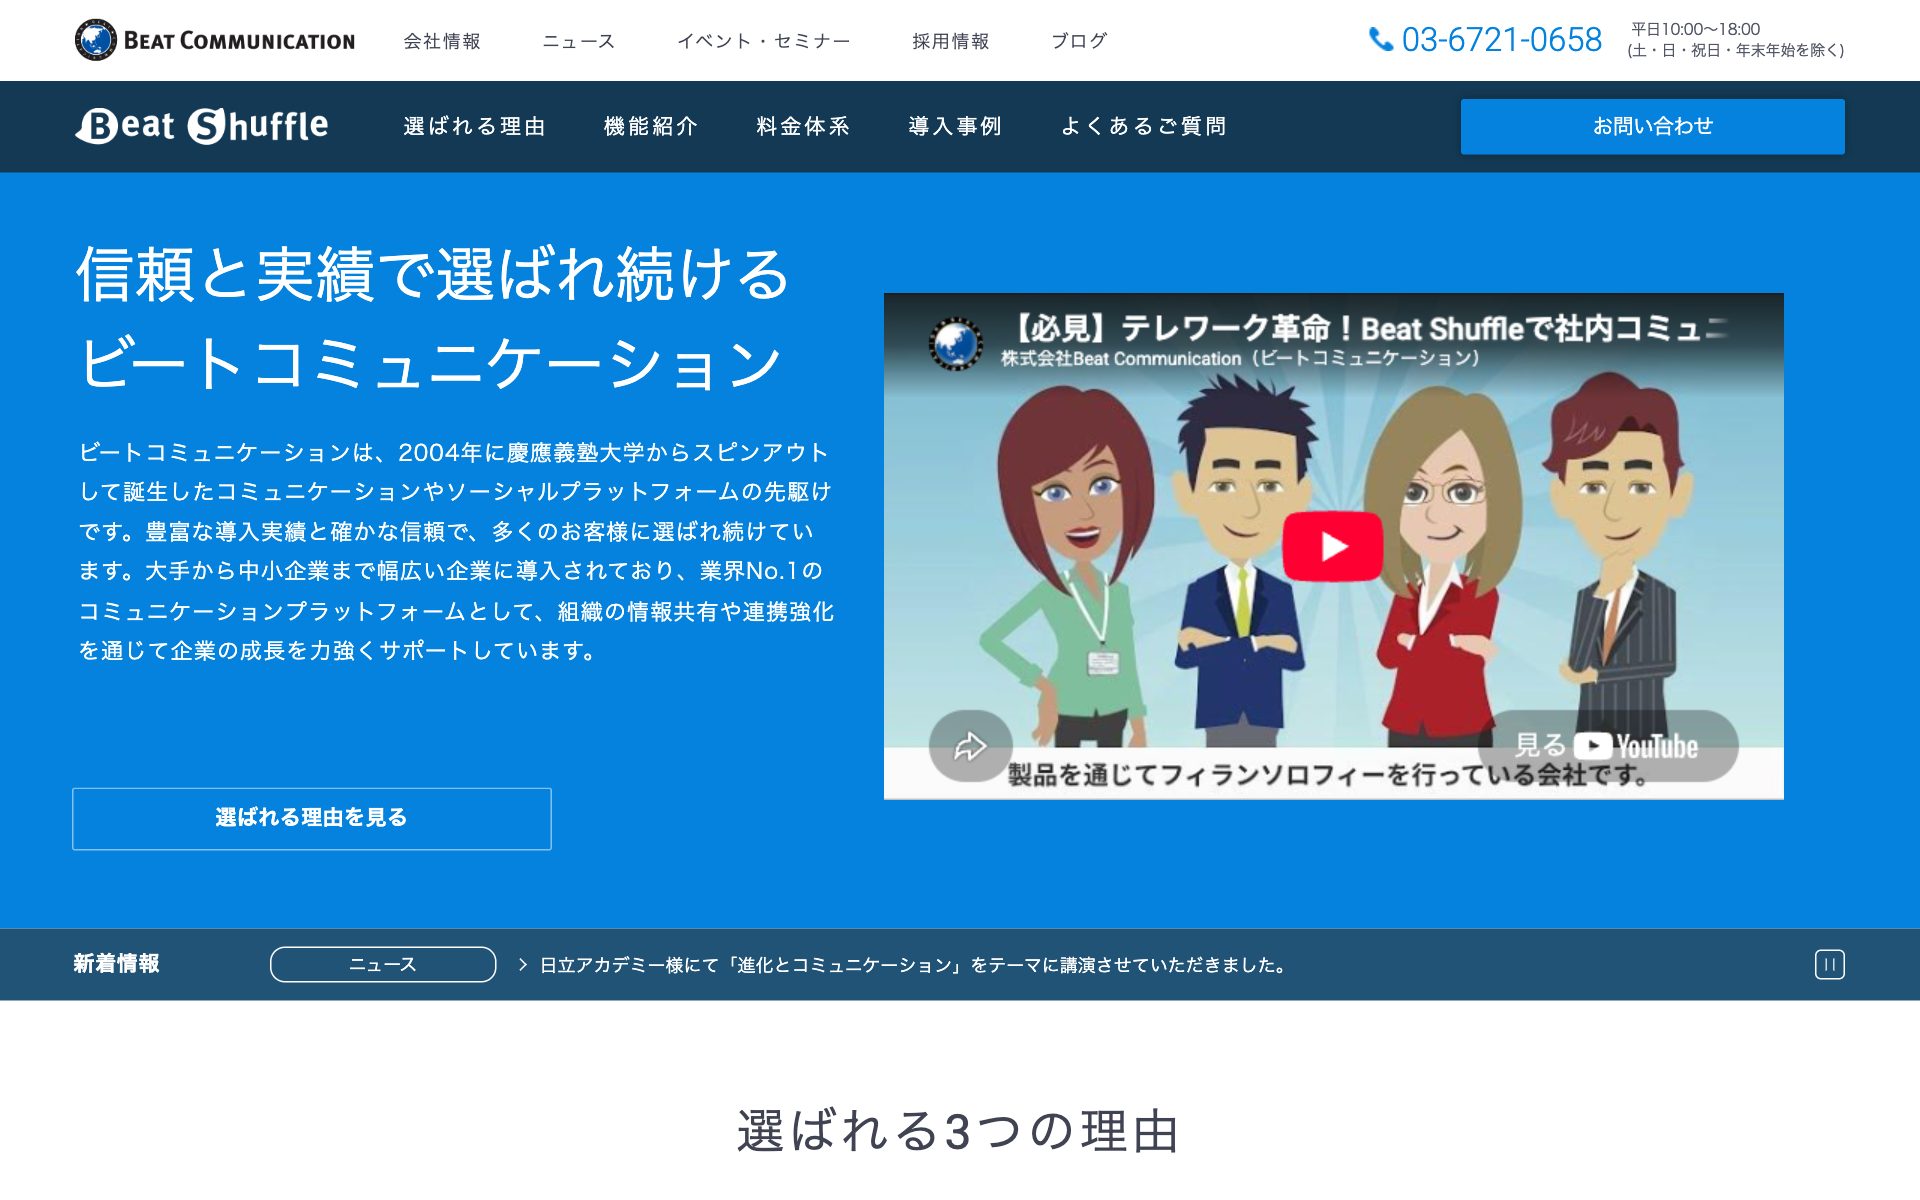Click the ニュース category pill in ticker
Image resolution: width=1920 pixels, height=1200 pixels.
click(x=383, y=965)
